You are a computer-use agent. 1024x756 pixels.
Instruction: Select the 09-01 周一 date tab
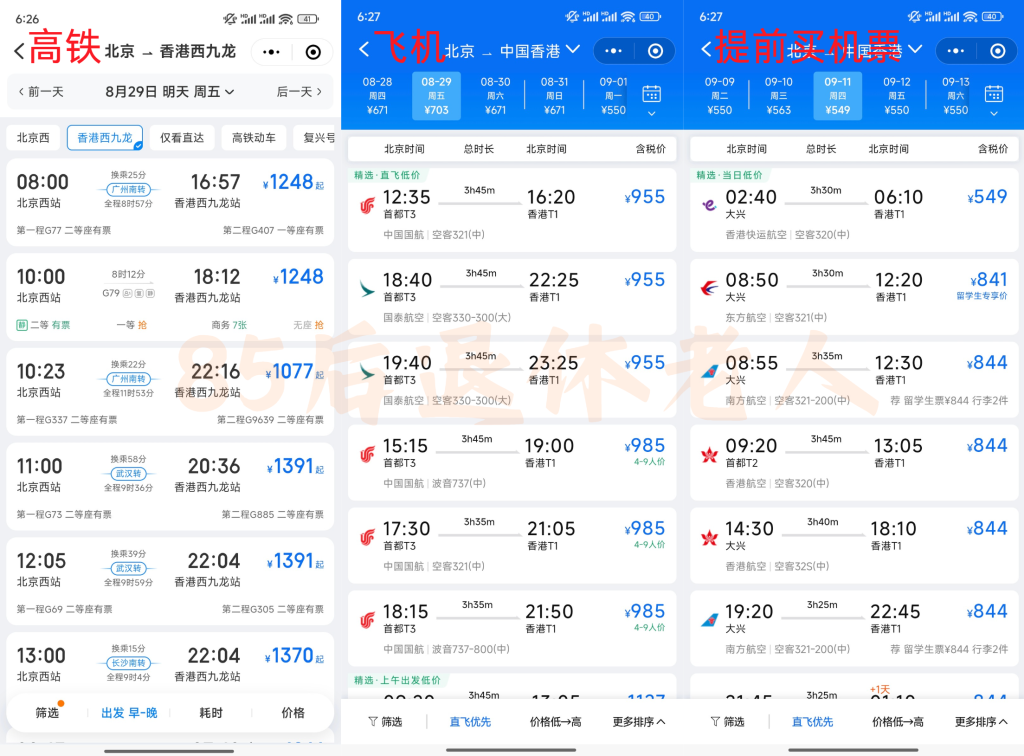pos(613,96)
